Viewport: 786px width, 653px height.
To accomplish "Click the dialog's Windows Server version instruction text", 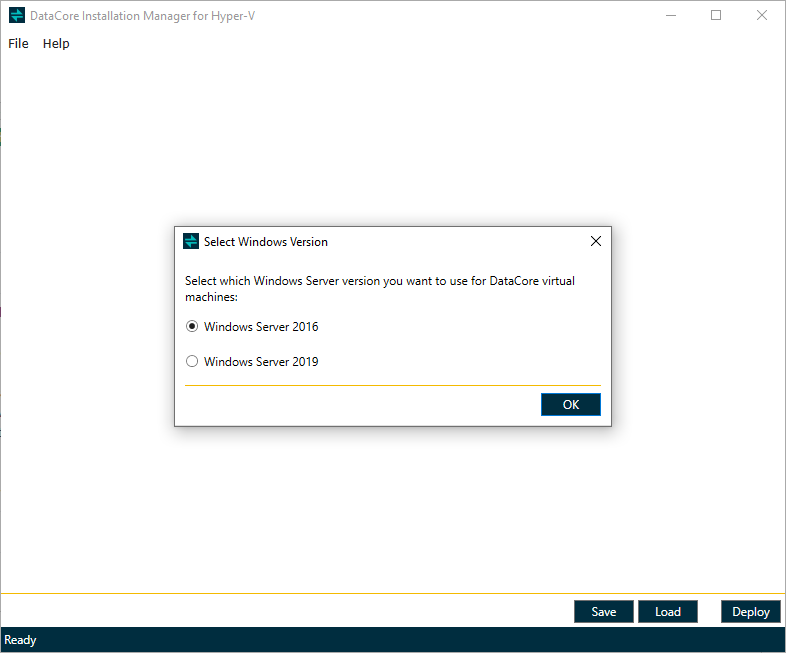I will 380,288.
